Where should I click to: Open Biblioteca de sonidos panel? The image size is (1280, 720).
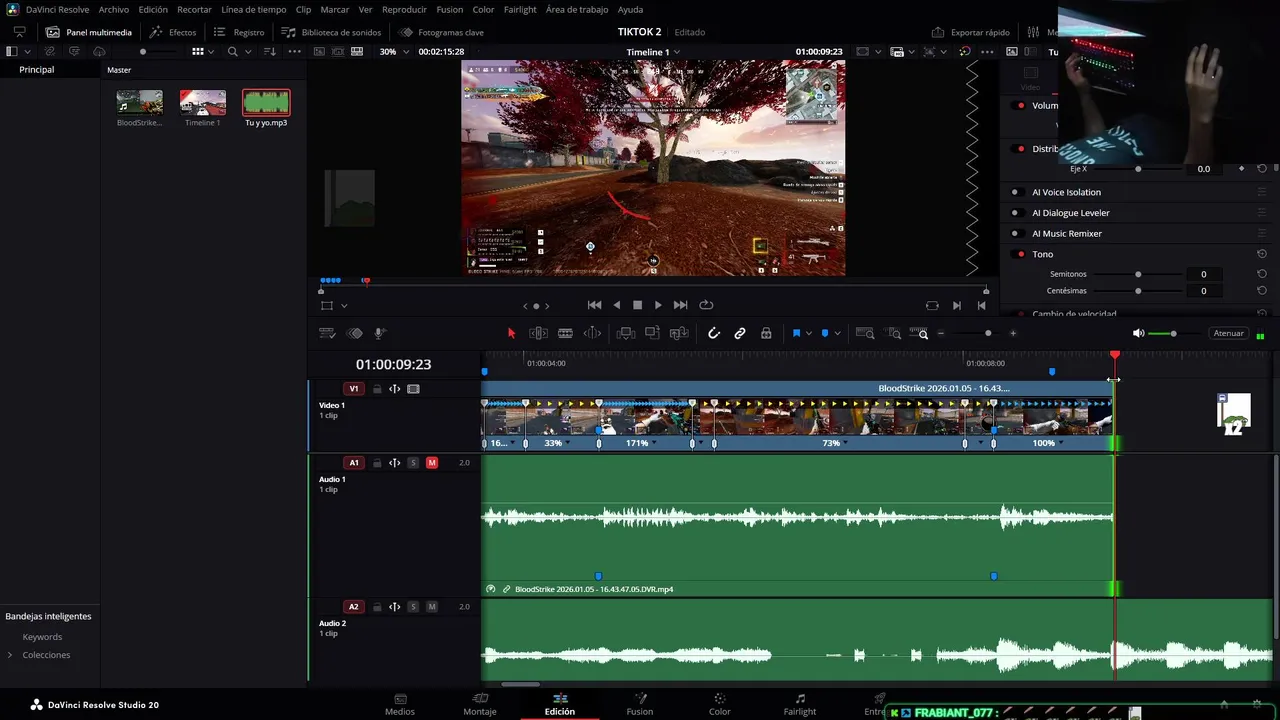(x=331, y=32)
